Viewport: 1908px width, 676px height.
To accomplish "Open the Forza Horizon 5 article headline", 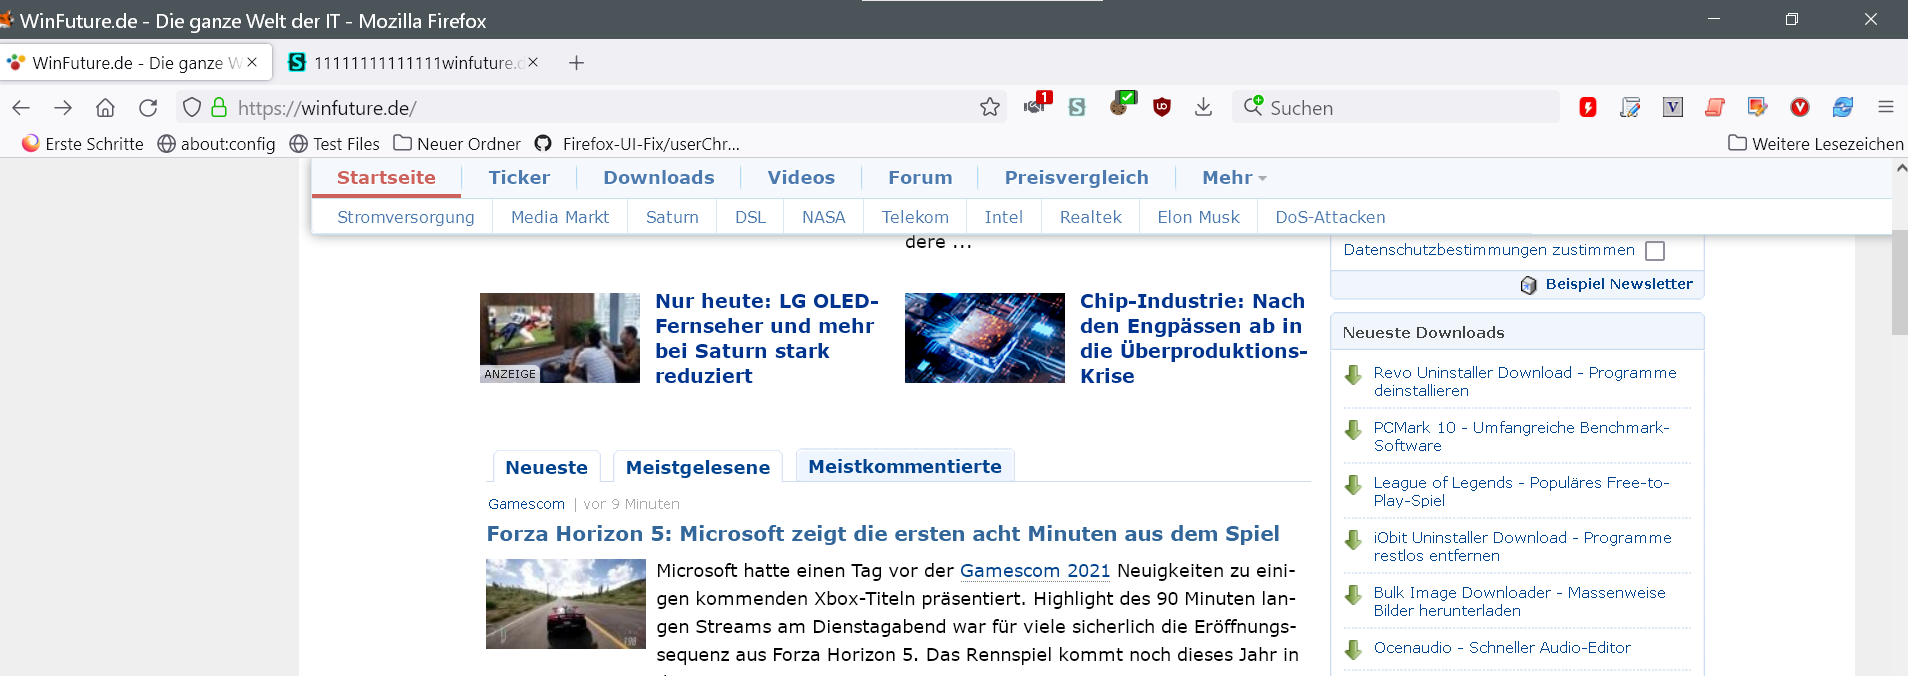I will (x=882, y=534).
